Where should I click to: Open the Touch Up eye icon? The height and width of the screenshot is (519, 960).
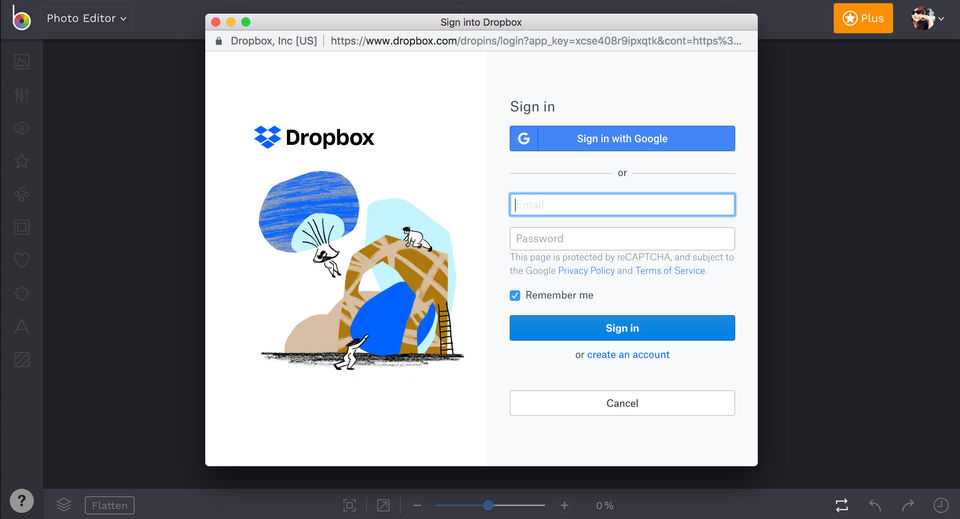point(21,128)
